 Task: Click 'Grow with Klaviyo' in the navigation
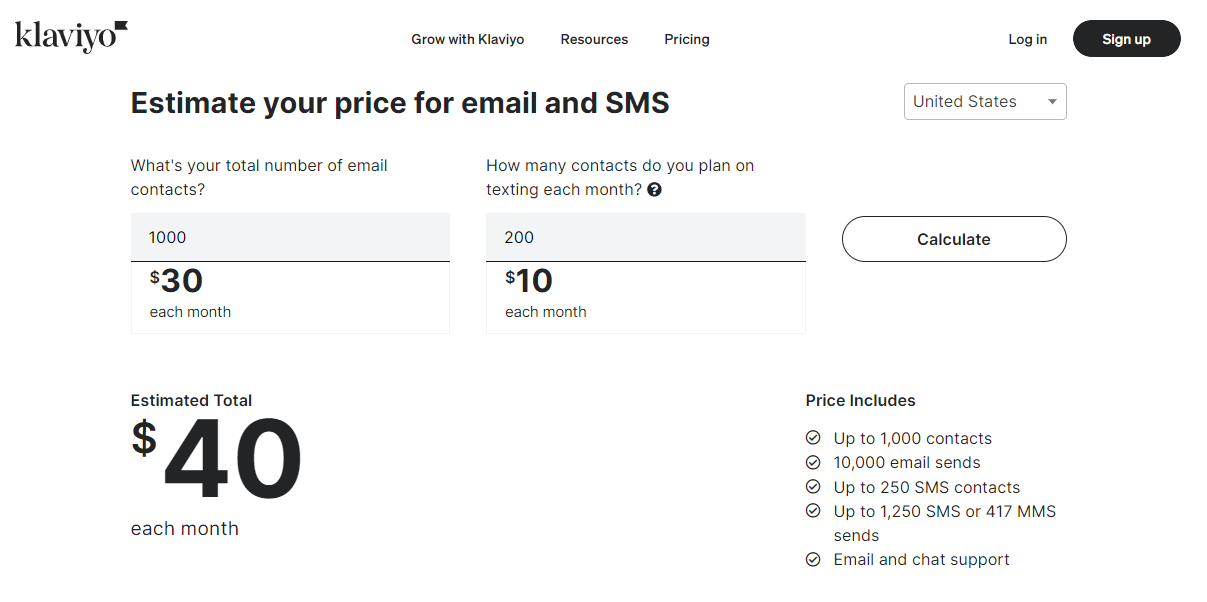[467, 39]
